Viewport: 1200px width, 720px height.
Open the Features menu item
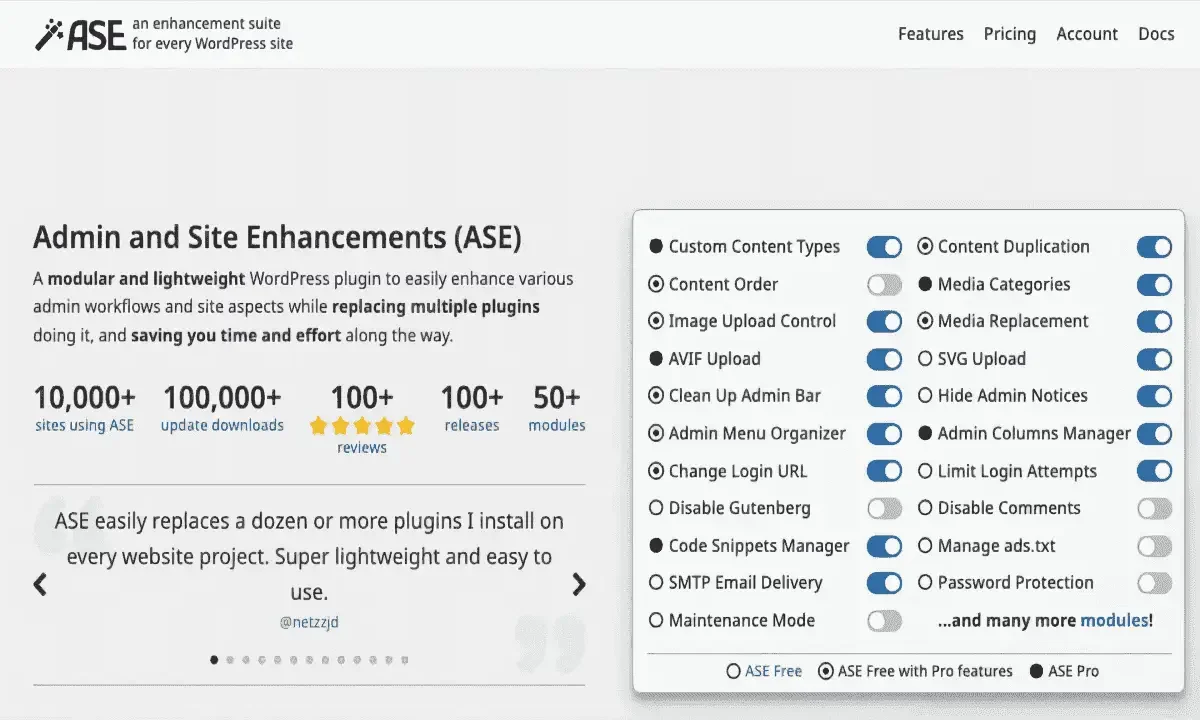pyautogui.click(x=930, y=34)
